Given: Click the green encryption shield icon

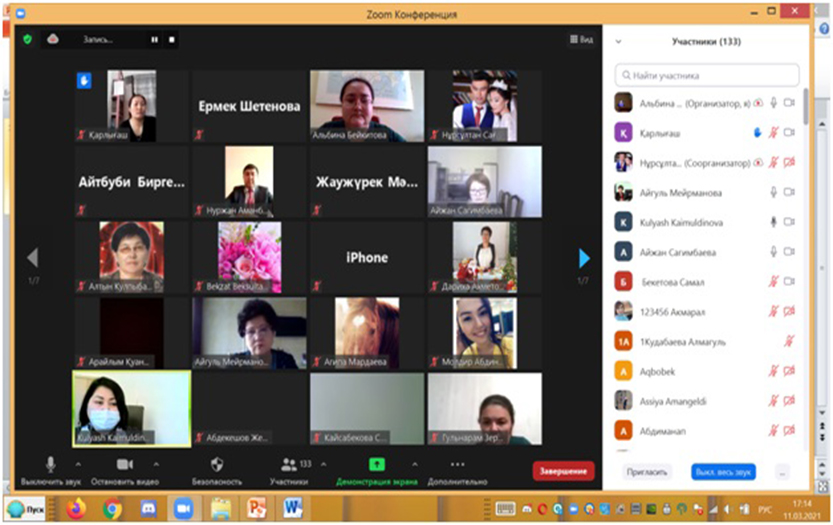Looking at the screenshot, I should [27, 39].
